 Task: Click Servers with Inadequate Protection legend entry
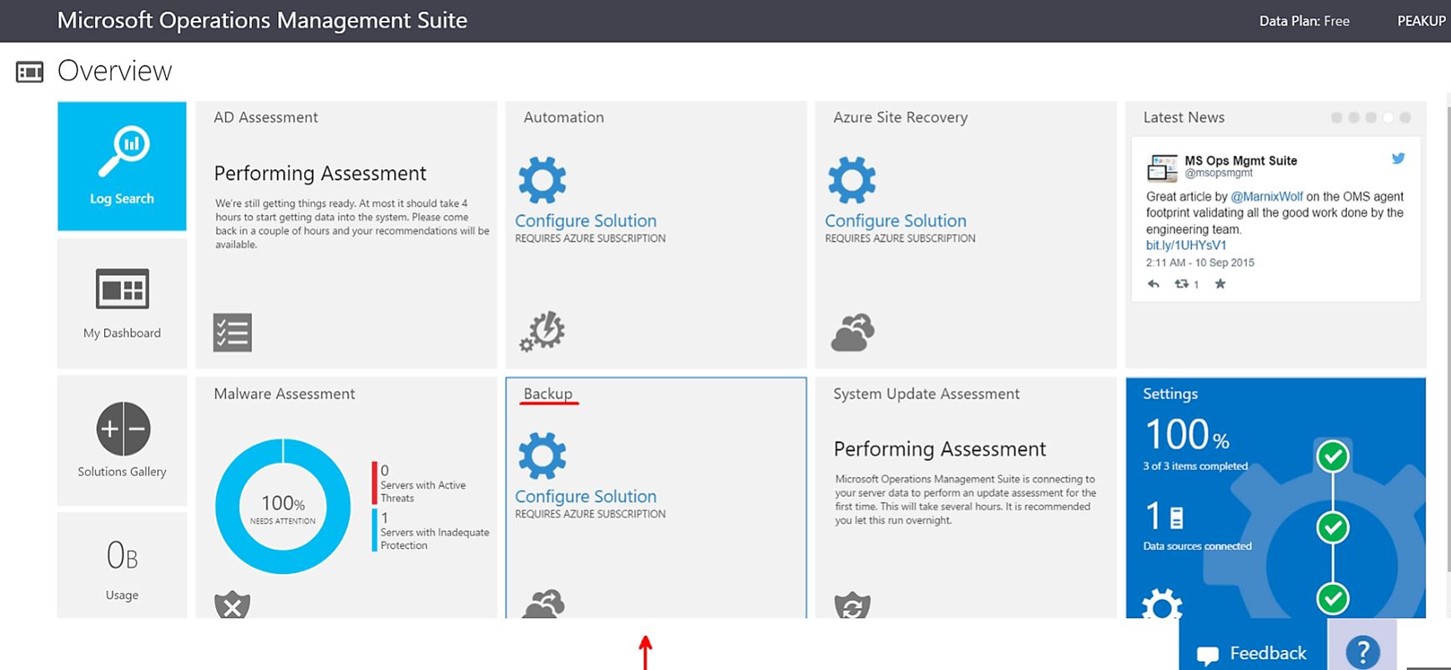[x=431, y=532]
